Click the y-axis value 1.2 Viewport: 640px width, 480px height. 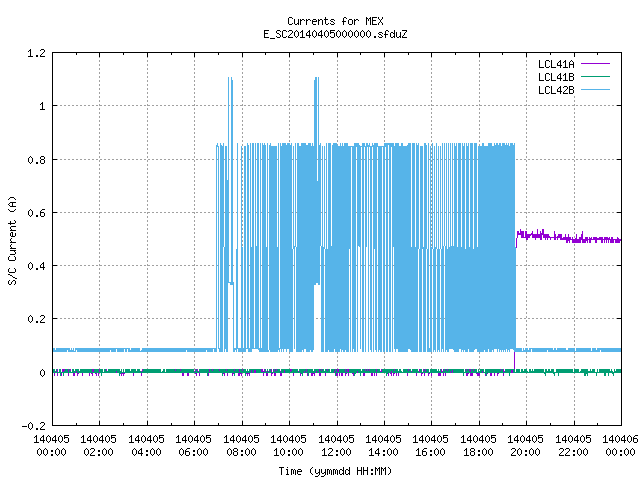pos(36,53)
